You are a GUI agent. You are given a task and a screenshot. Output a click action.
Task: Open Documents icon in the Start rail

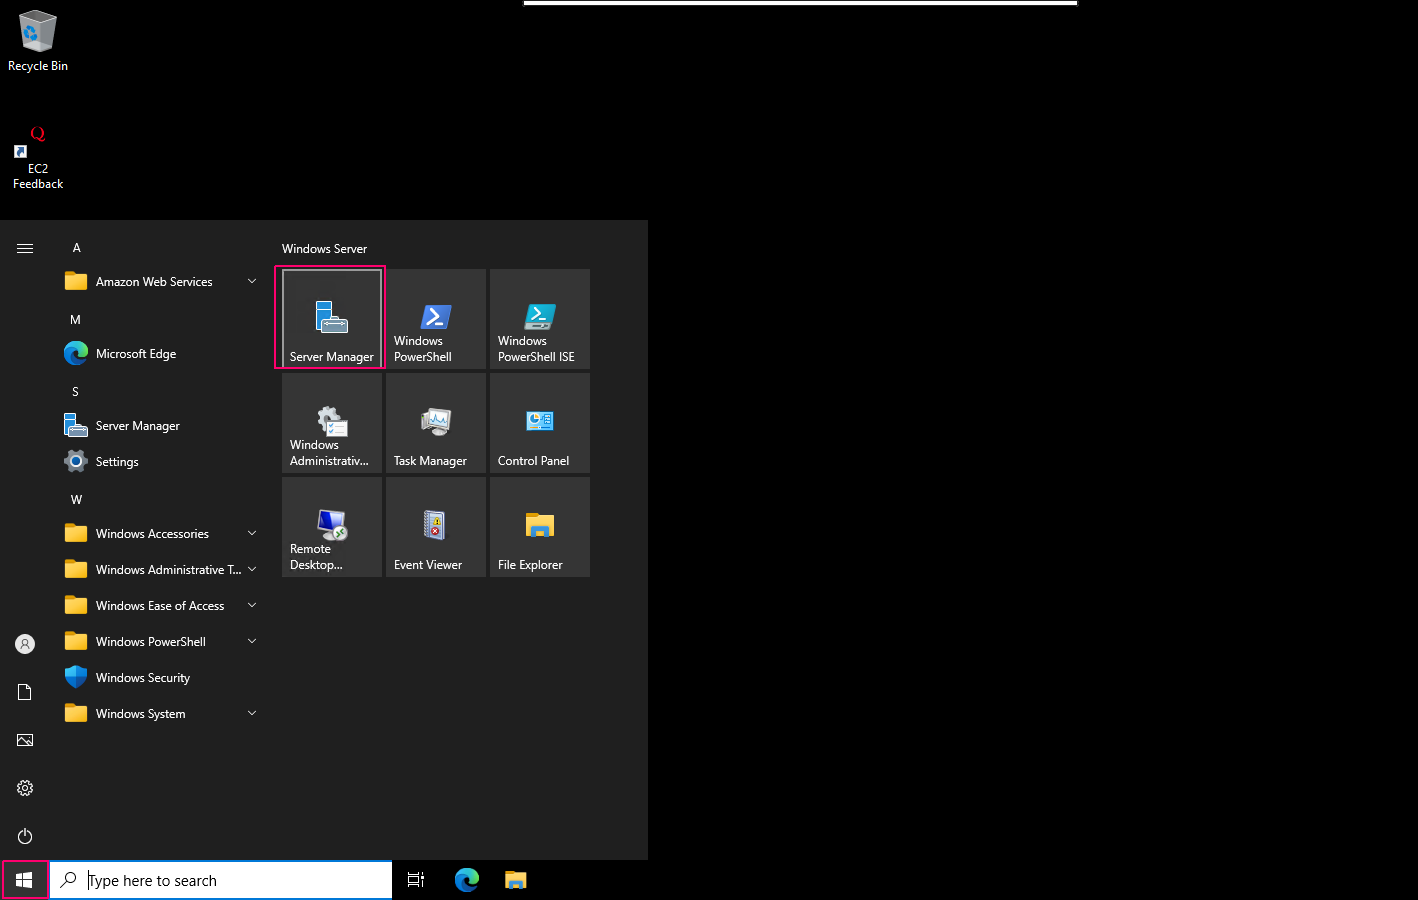click(x=25, y=692)
